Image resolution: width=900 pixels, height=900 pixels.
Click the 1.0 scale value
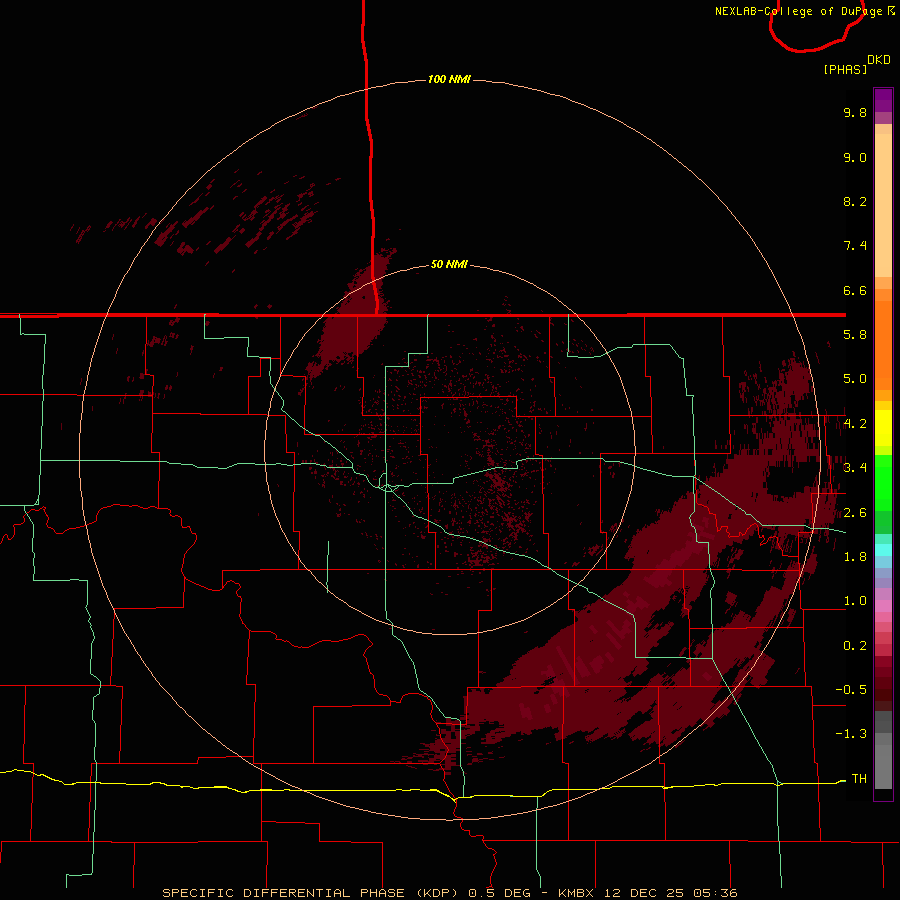point(855,601)
